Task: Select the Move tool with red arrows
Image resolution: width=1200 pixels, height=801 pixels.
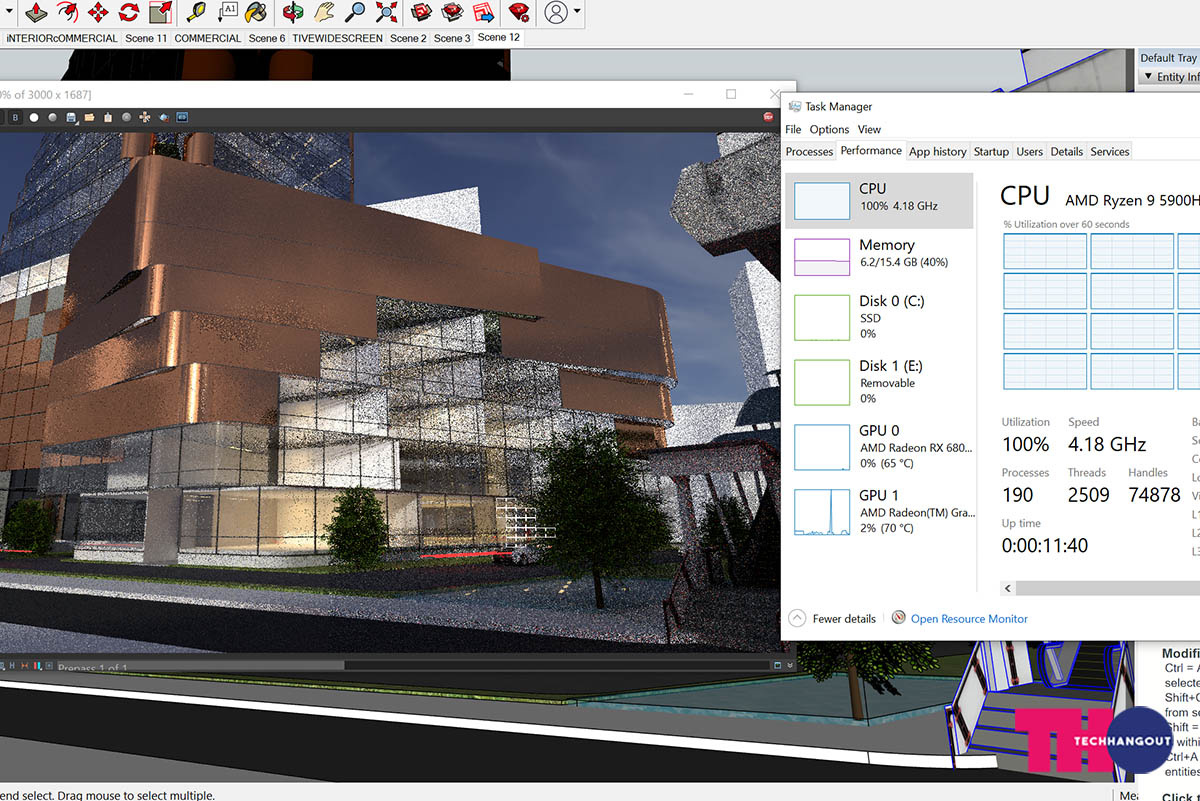Action: [x=98, y=13]
